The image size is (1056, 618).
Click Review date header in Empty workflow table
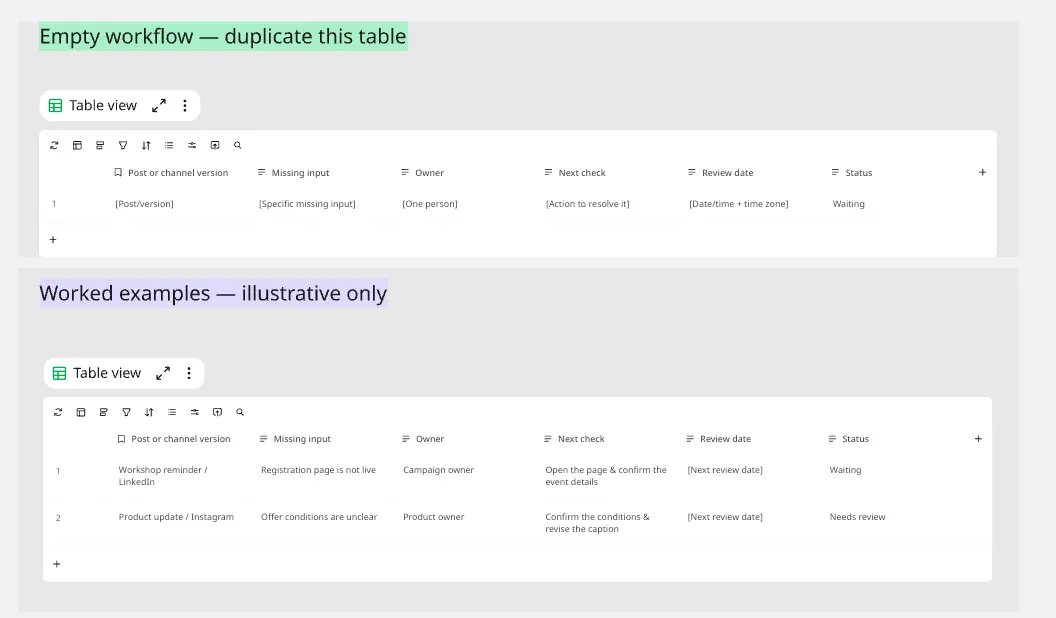[721, 173]
